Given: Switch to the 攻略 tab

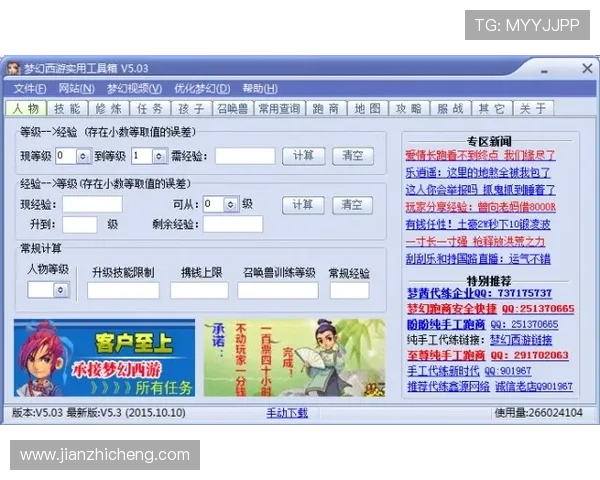Looking at the screenshot, I should click(x=409, y=109).
